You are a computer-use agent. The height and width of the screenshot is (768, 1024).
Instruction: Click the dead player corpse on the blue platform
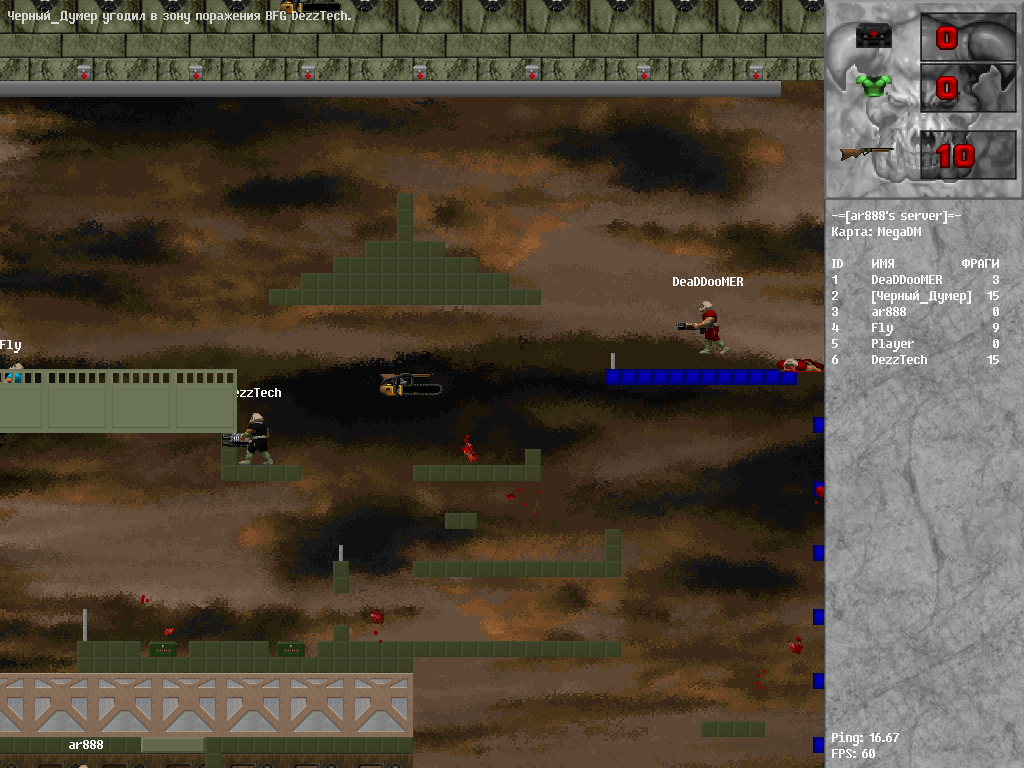tap(799, 364)
